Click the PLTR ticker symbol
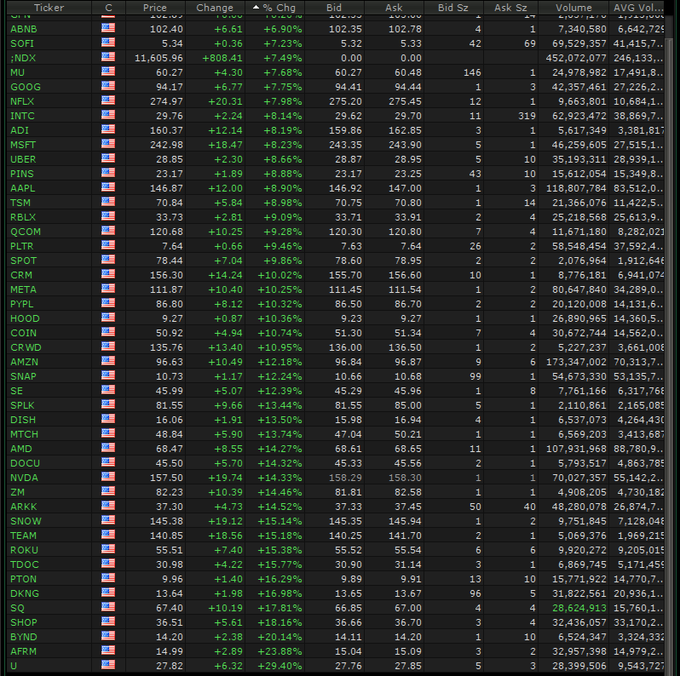The height and width of the screenshot is (676, 680). tap(22, 246)
